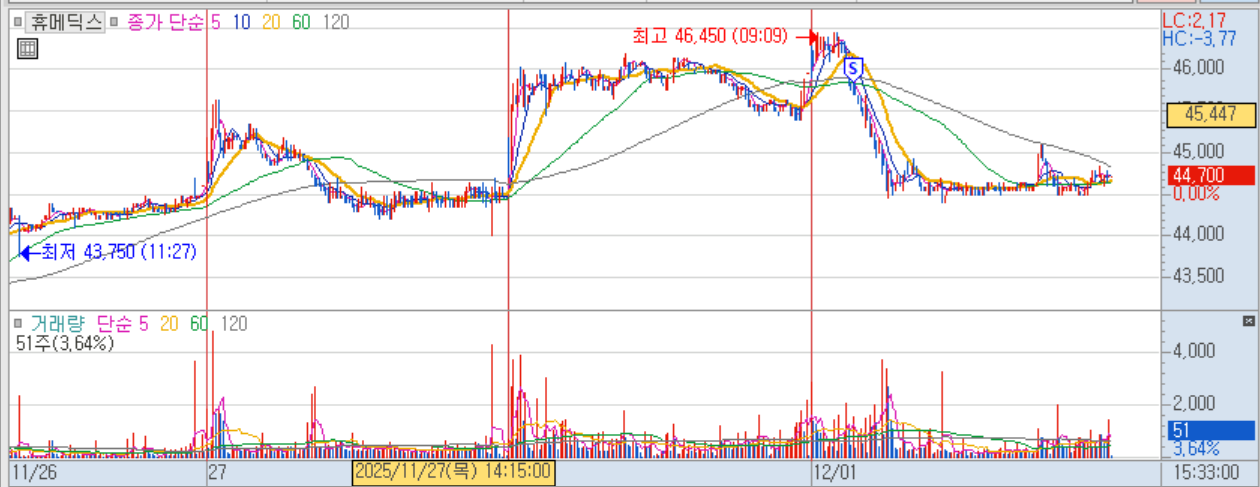Close the volume panel with the x button
This screenshot has height=487, width=1260.
1248,321
